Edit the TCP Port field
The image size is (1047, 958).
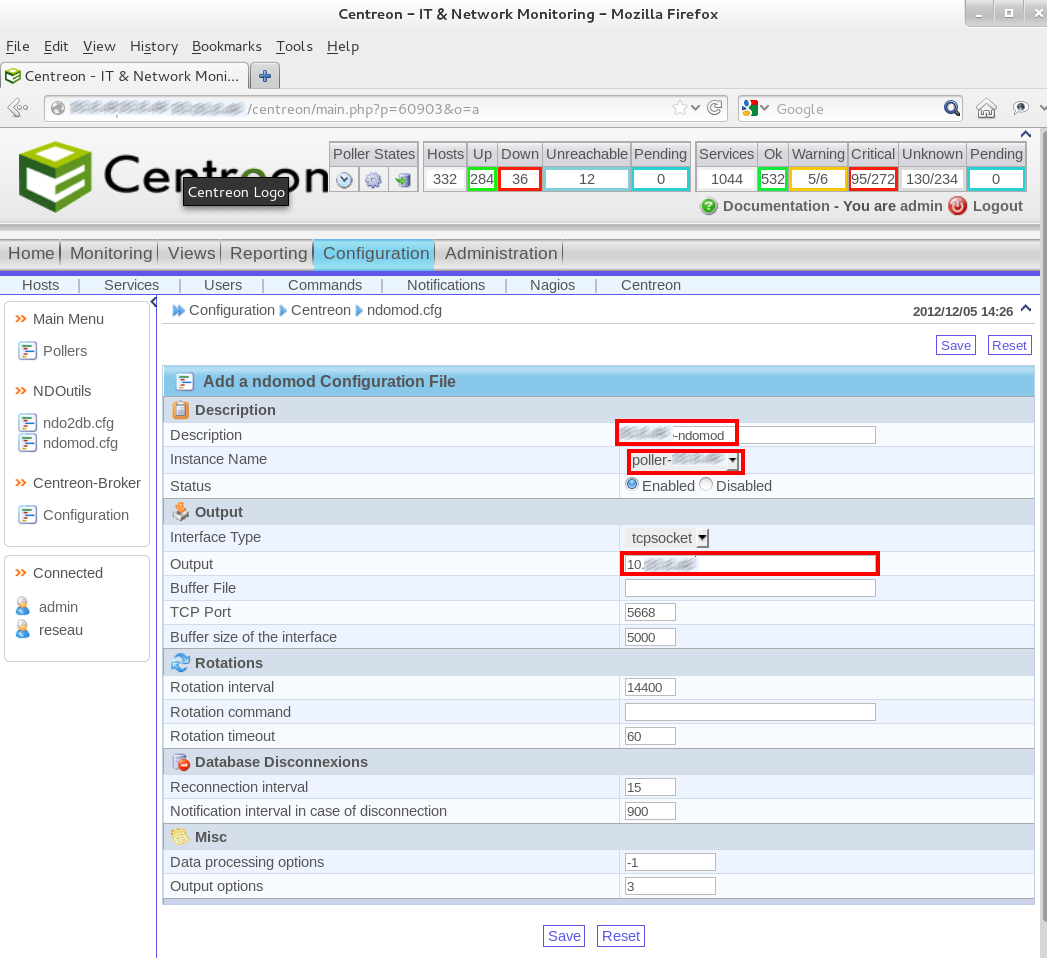(650, 612)
